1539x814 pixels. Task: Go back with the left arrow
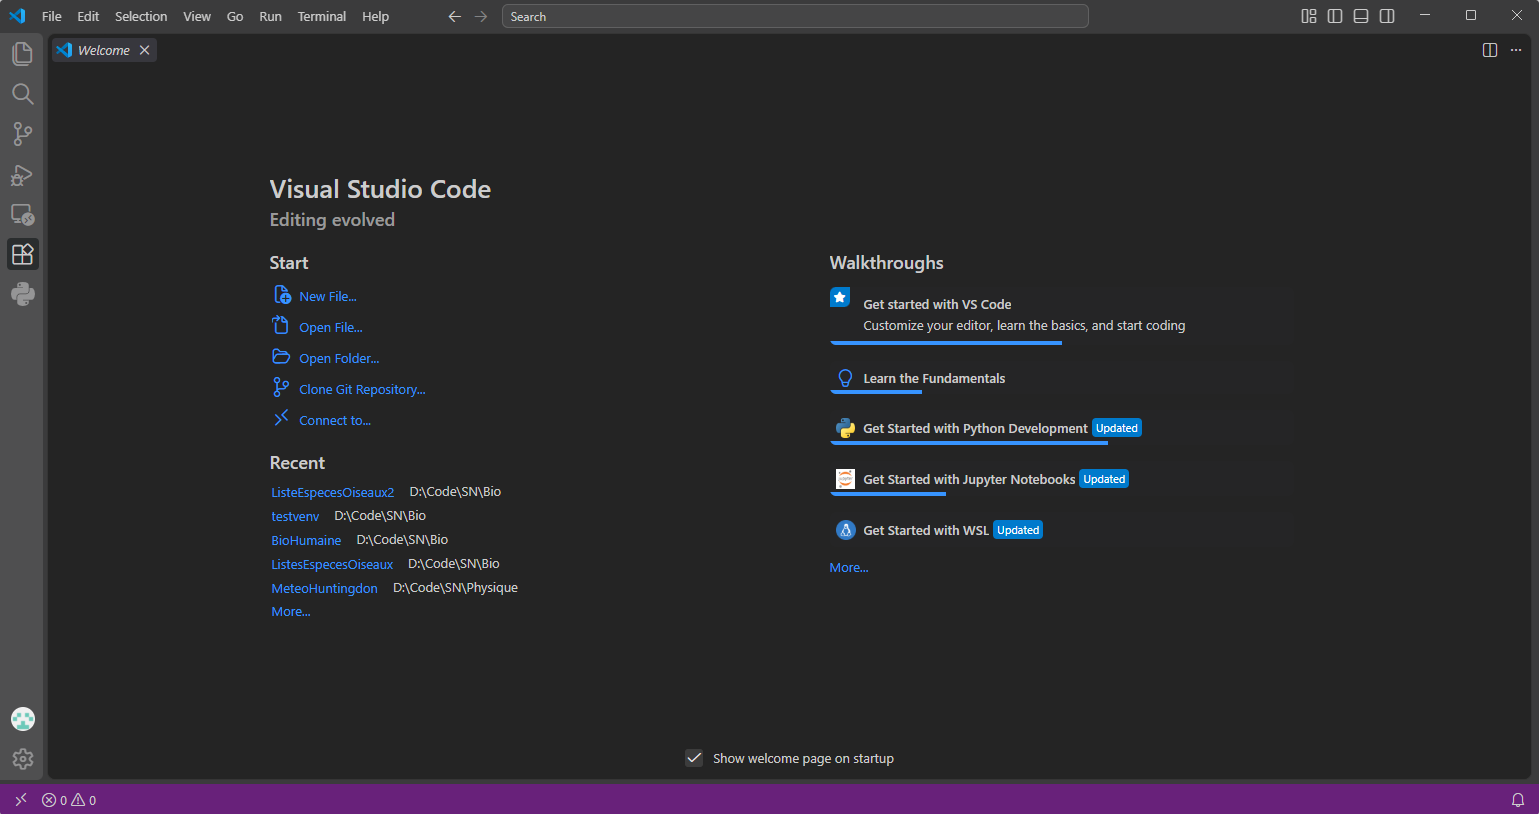454,16
